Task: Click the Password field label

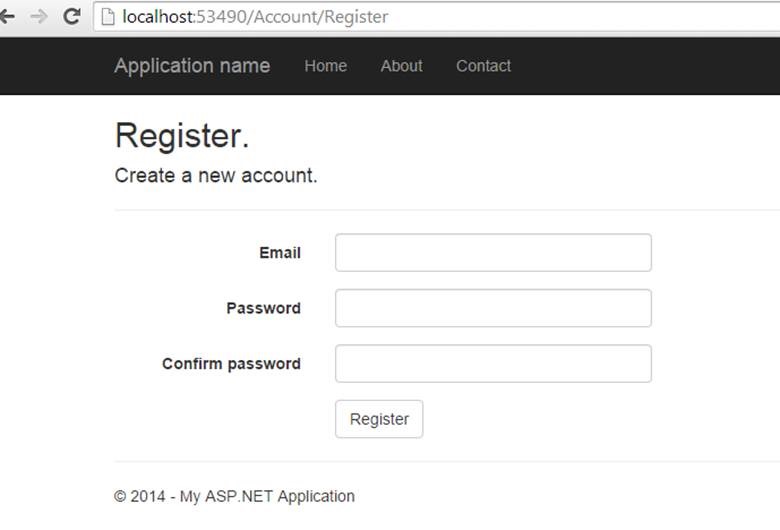Action: click(263, 308)
